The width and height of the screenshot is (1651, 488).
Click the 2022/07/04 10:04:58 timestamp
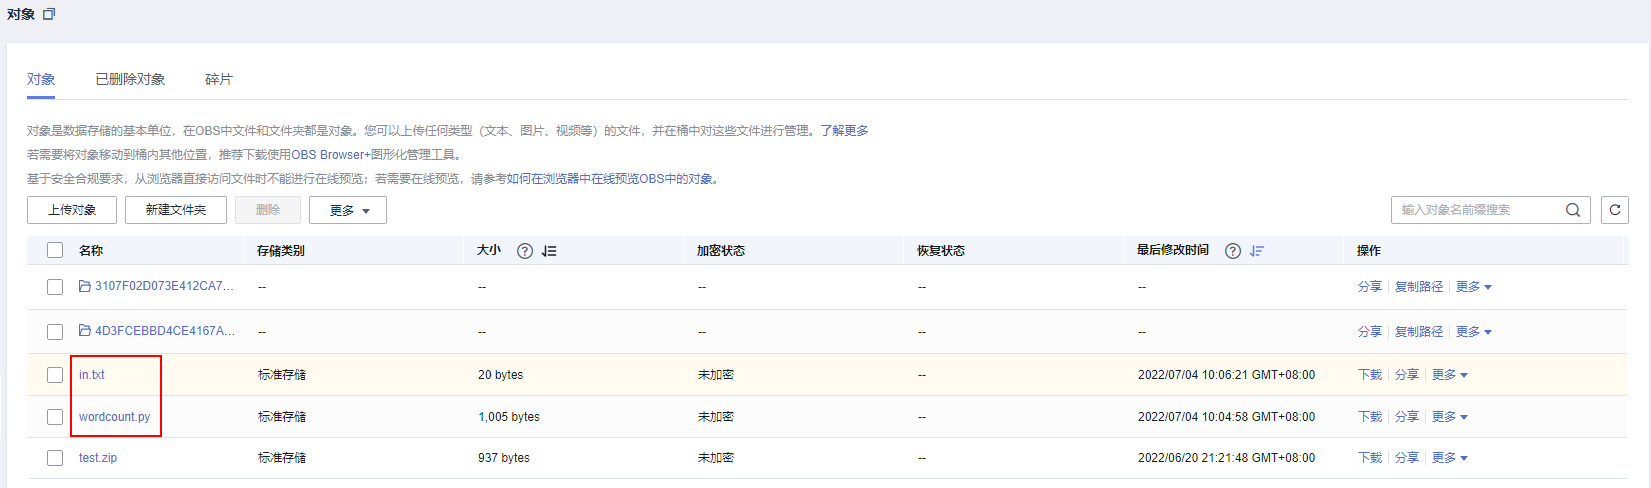[x=1226, y=417]
